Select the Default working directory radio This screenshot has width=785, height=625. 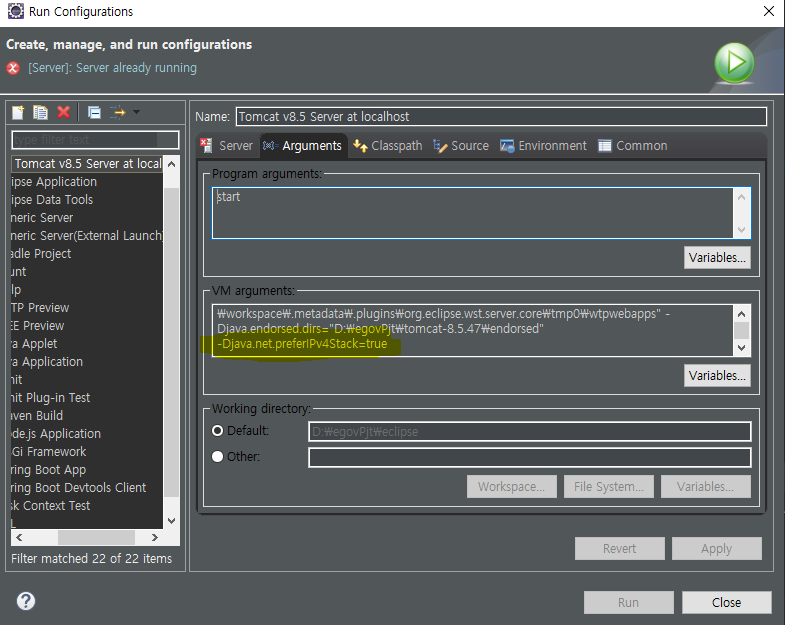tap(217, 431)
